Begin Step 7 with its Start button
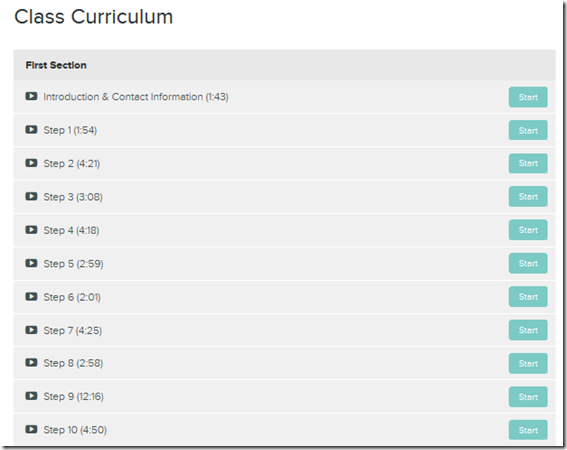This screenshot has width=567, height=450. (x=528, y=330)
